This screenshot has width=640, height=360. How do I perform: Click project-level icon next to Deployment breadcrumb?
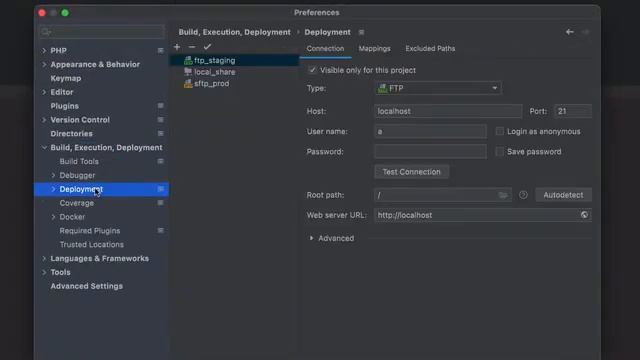362,32
